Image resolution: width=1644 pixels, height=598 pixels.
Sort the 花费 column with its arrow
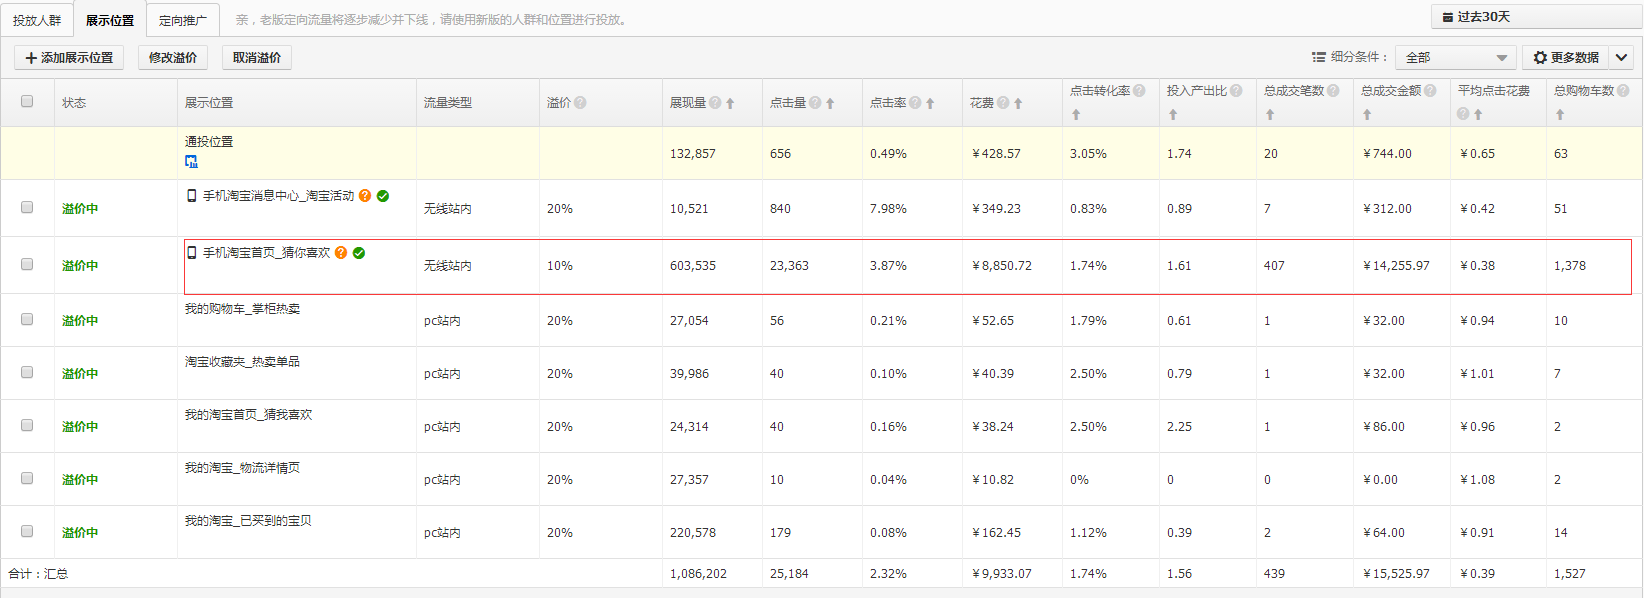(x=1018, y=103)
